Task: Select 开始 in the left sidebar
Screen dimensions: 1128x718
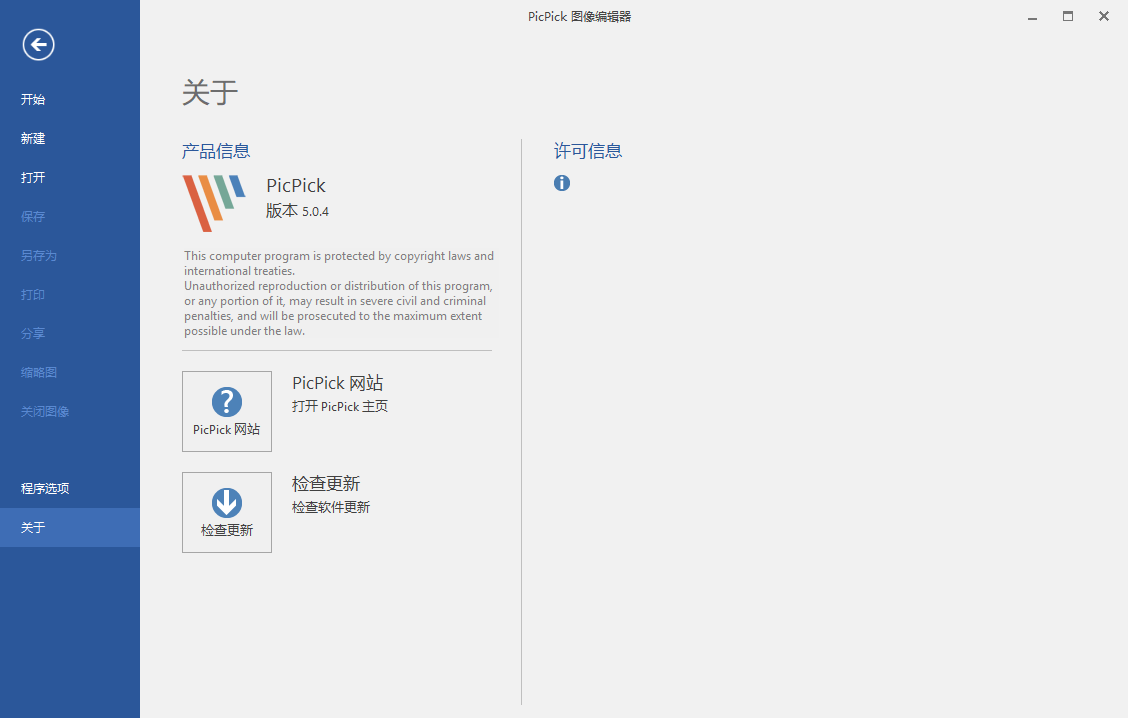Action: pyautogui.click(x=33, y=100)
